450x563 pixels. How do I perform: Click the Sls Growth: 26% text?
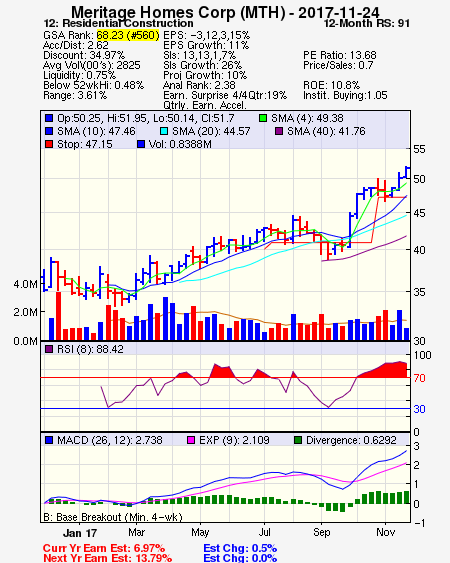pyautogui.click(x=203, y=65)
